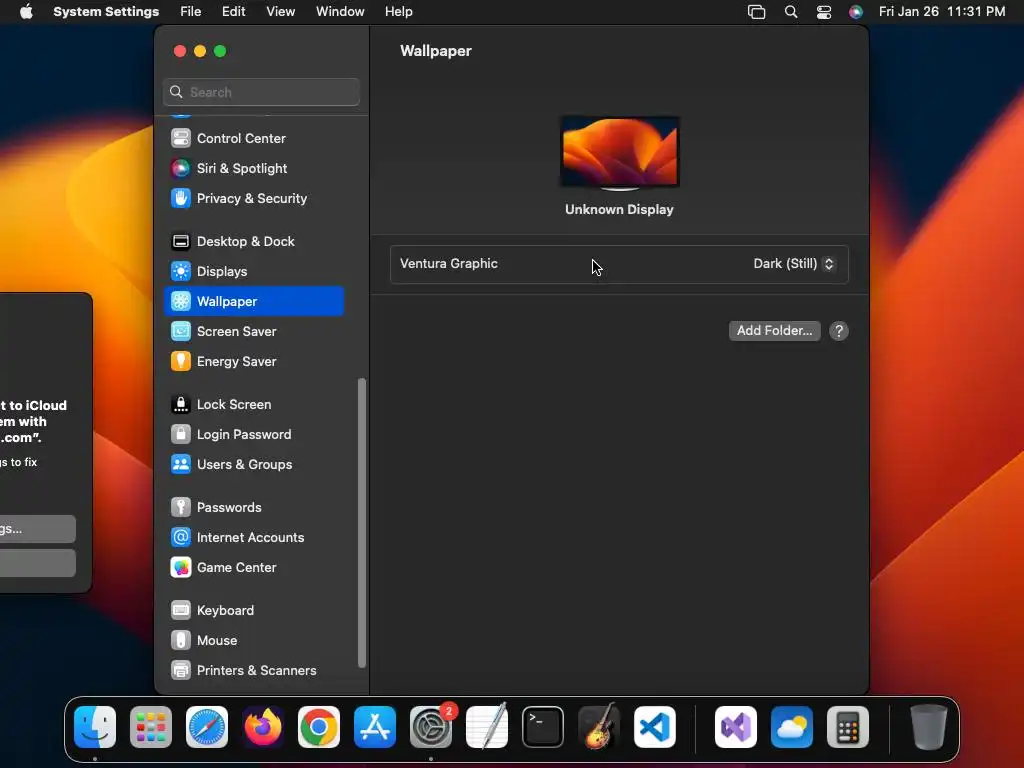Open the Apple menu
The width and height of the screenshot is (1024, 768).
(x=26, y=12)
